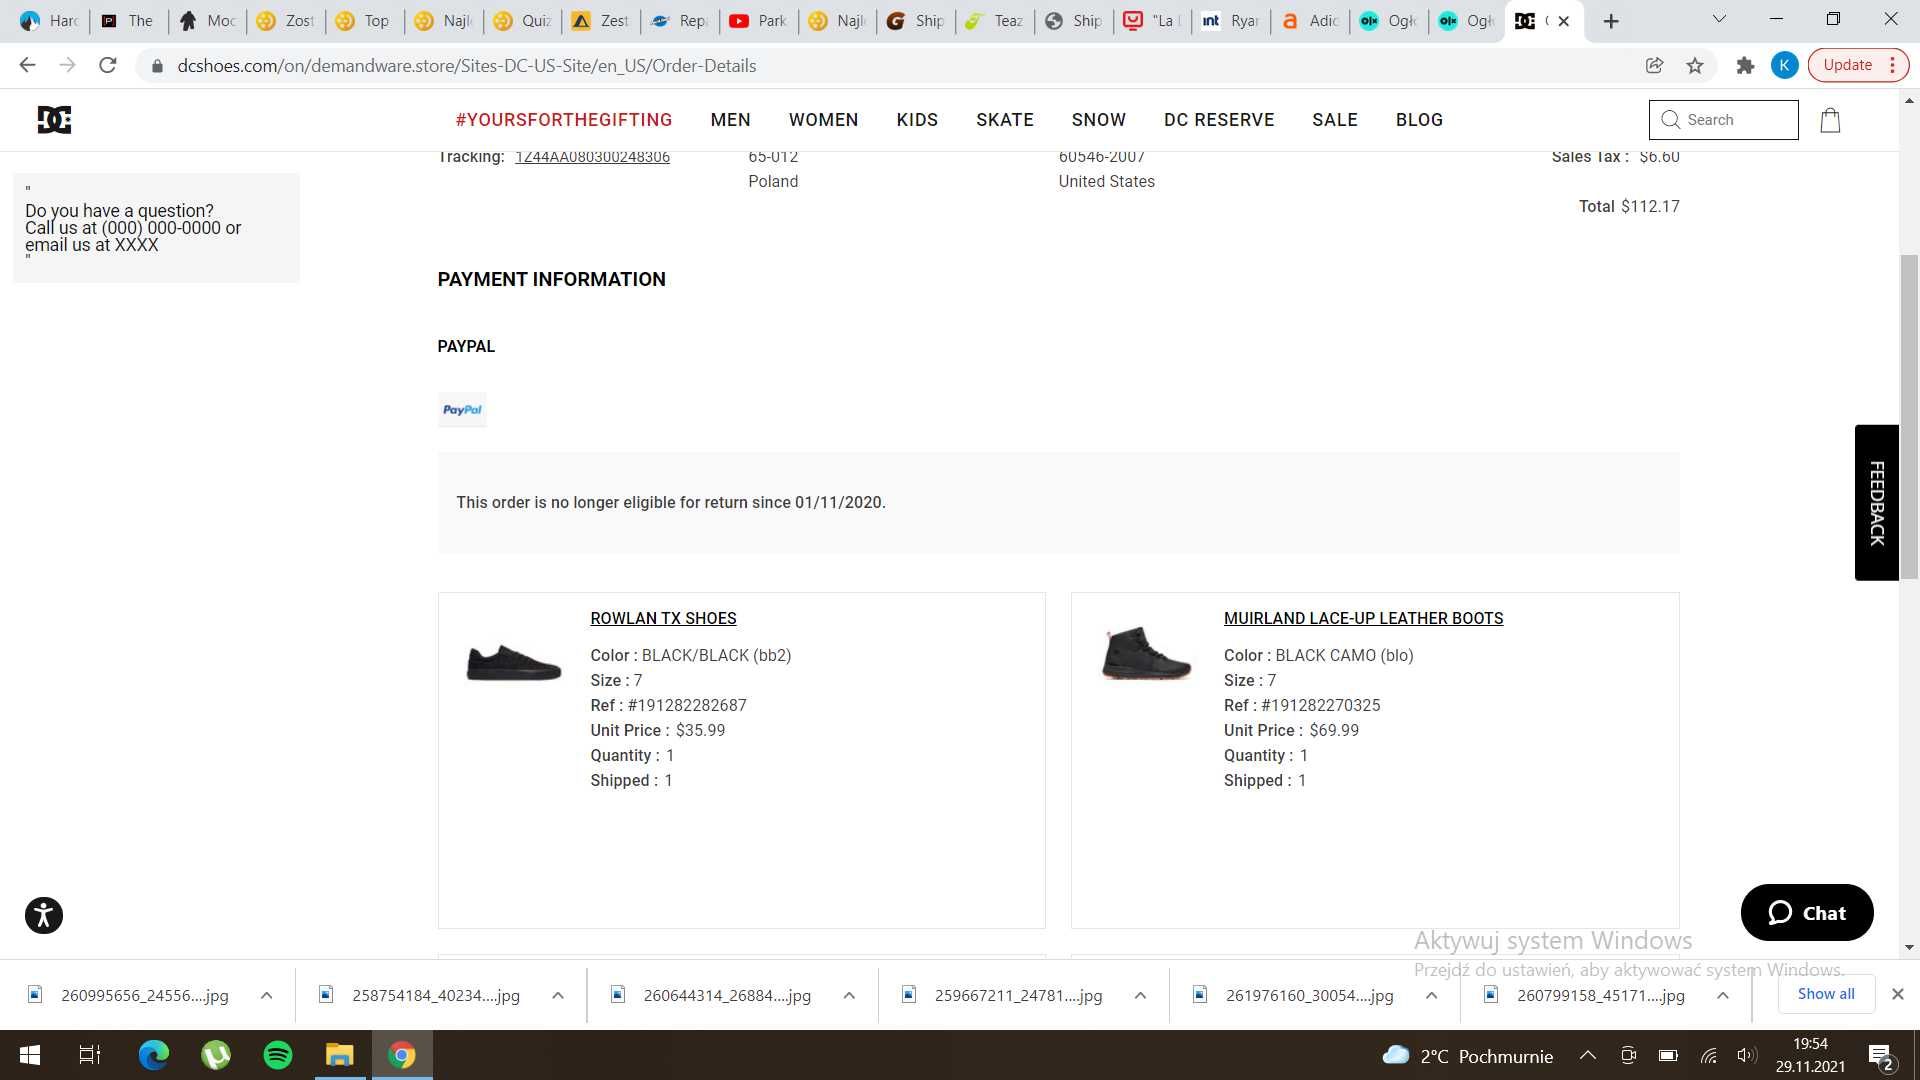This screenshot has height=1080, width=1920.
Task: Open uTorrent from the taskbar
Action: [x=216, y=1055]
